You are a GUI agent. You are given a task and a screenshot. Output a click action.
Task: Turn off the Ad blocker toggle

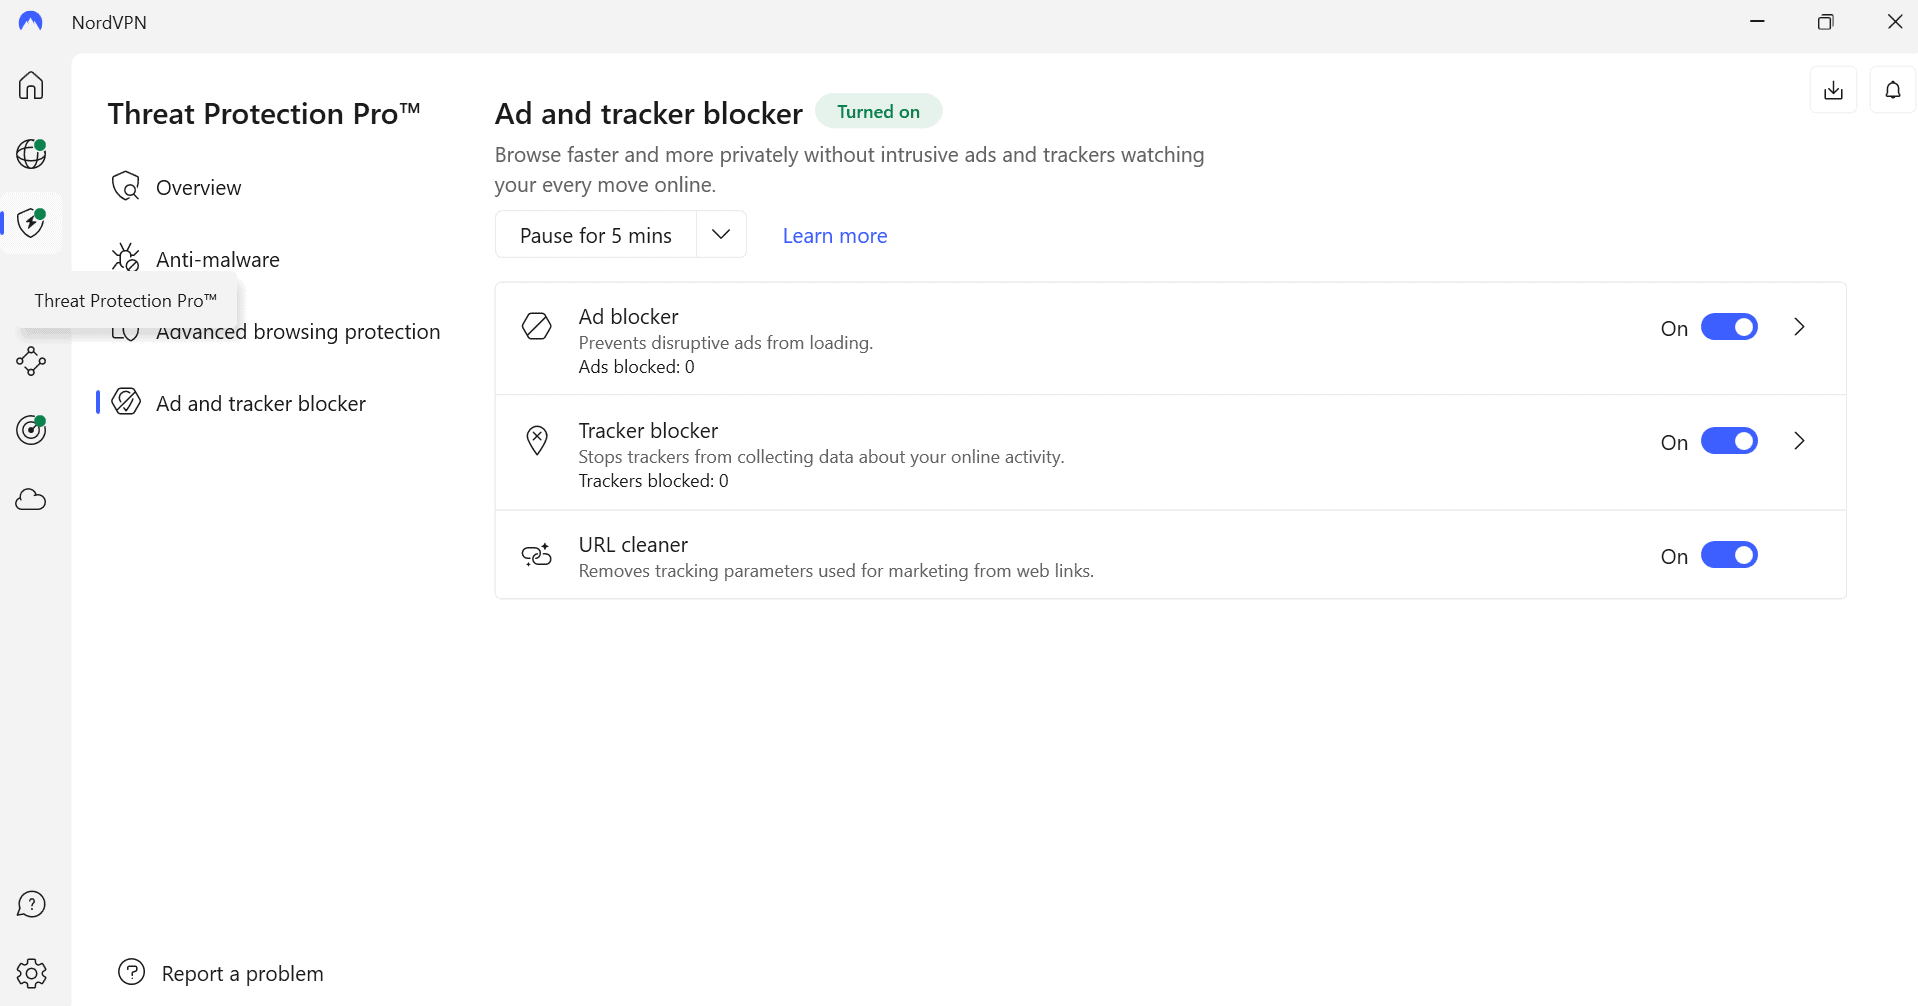1729,327
